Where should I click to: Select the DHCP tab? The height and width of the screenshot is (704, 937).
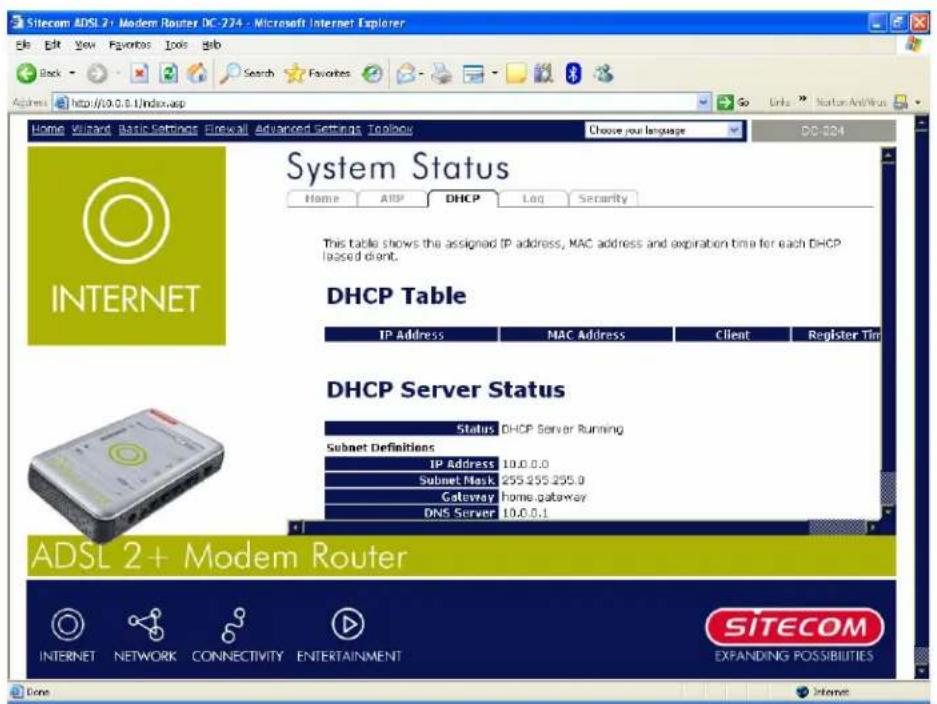pyautogui.click(x=463, y=198)
